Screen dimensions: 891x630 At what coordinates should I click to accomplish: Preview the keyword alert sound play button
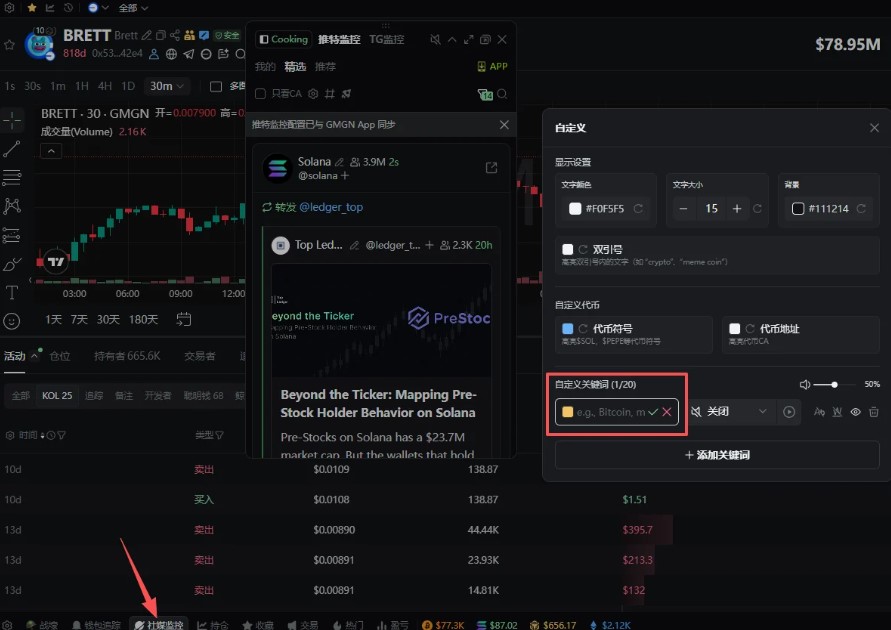[789, 412]
